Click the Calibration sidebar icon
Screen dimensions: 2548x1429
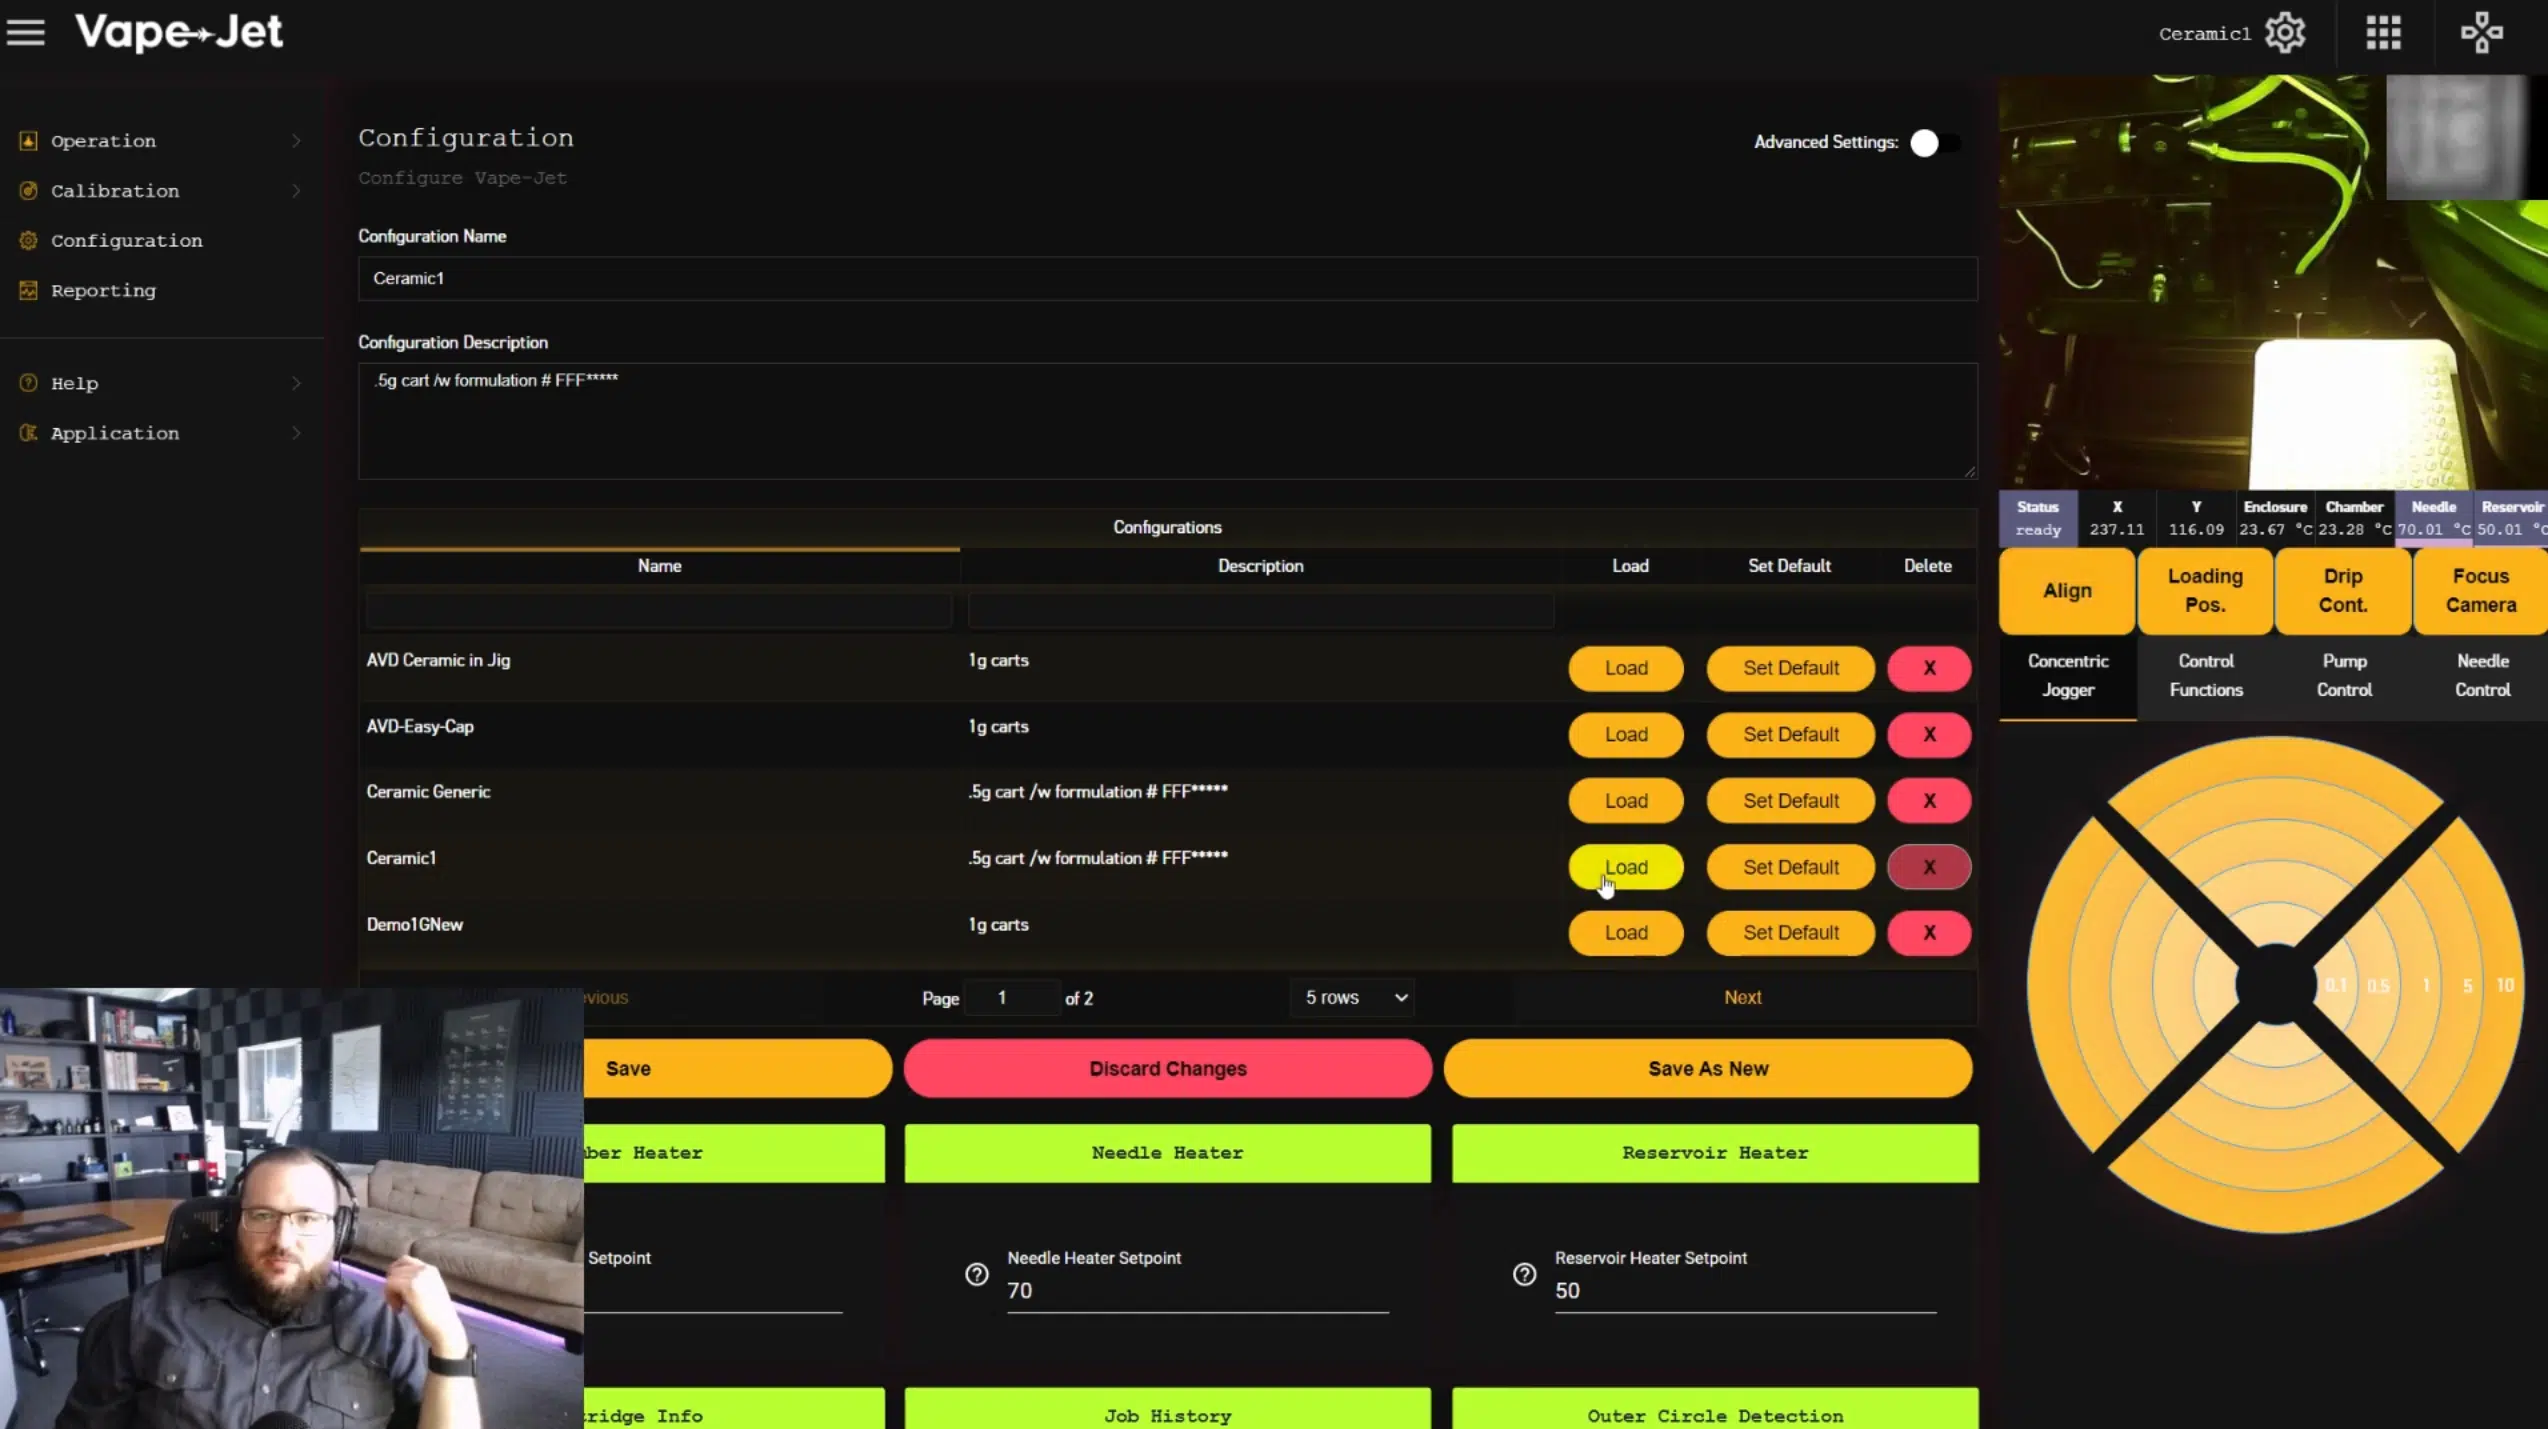click(28, 191)
